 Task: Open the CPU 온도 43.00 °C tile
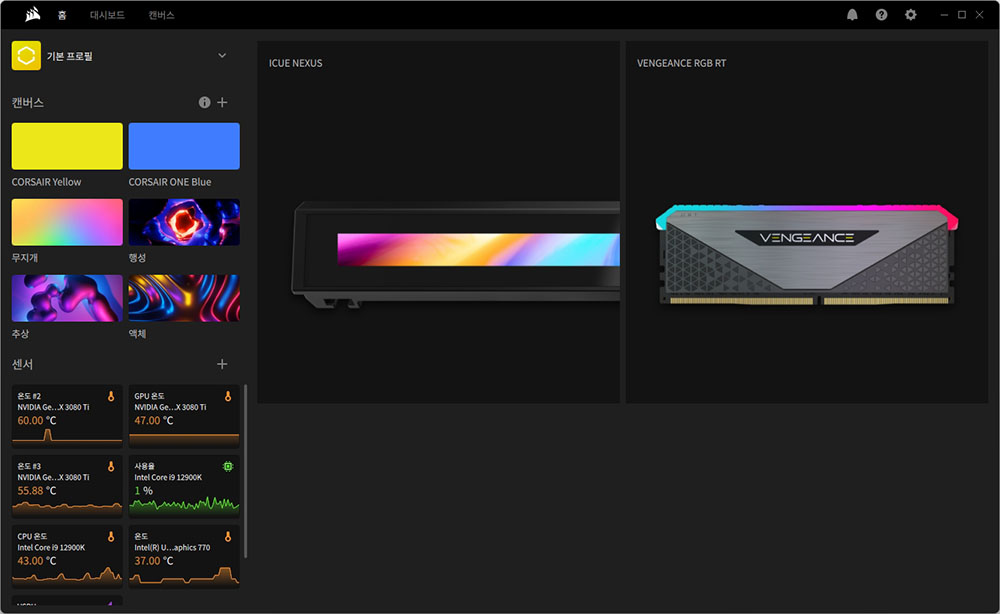pos(67,556)
